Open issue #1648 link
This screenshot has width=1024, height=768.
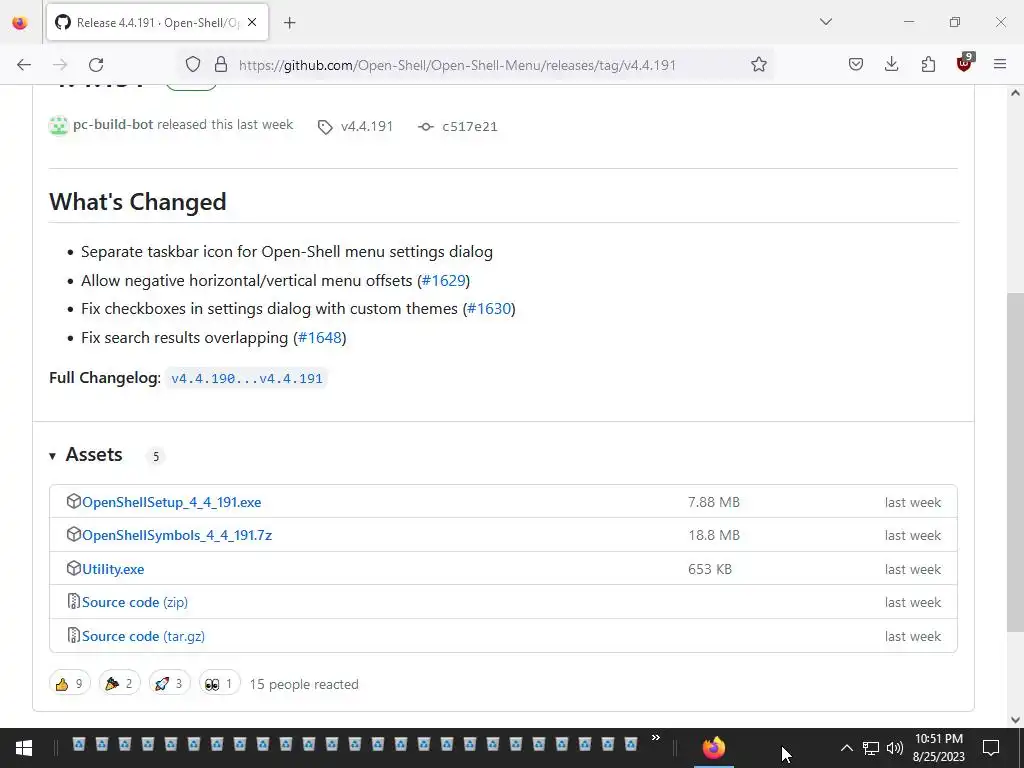(x=320, y=338)
